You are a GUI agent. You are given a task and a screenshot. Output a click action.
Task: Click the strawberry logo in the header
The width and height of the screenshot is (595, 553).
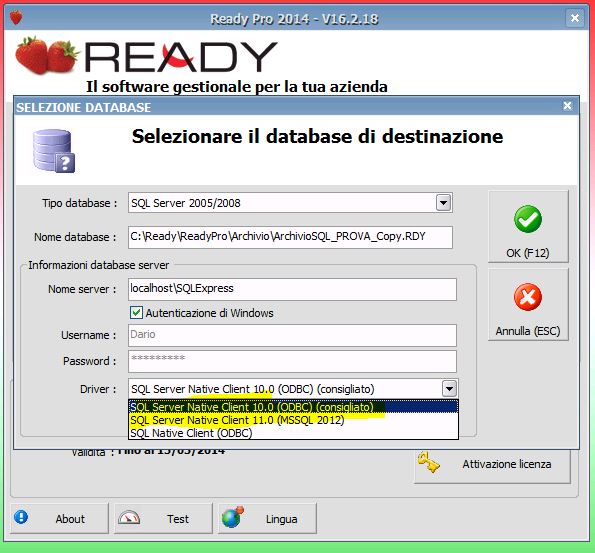tap(47, 55)
